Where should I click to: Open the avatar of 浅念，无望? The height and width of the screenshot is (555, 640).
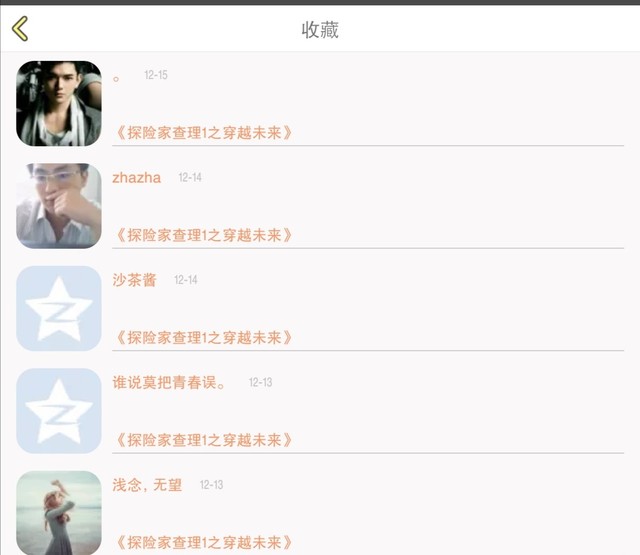click(x=59, y=513)
